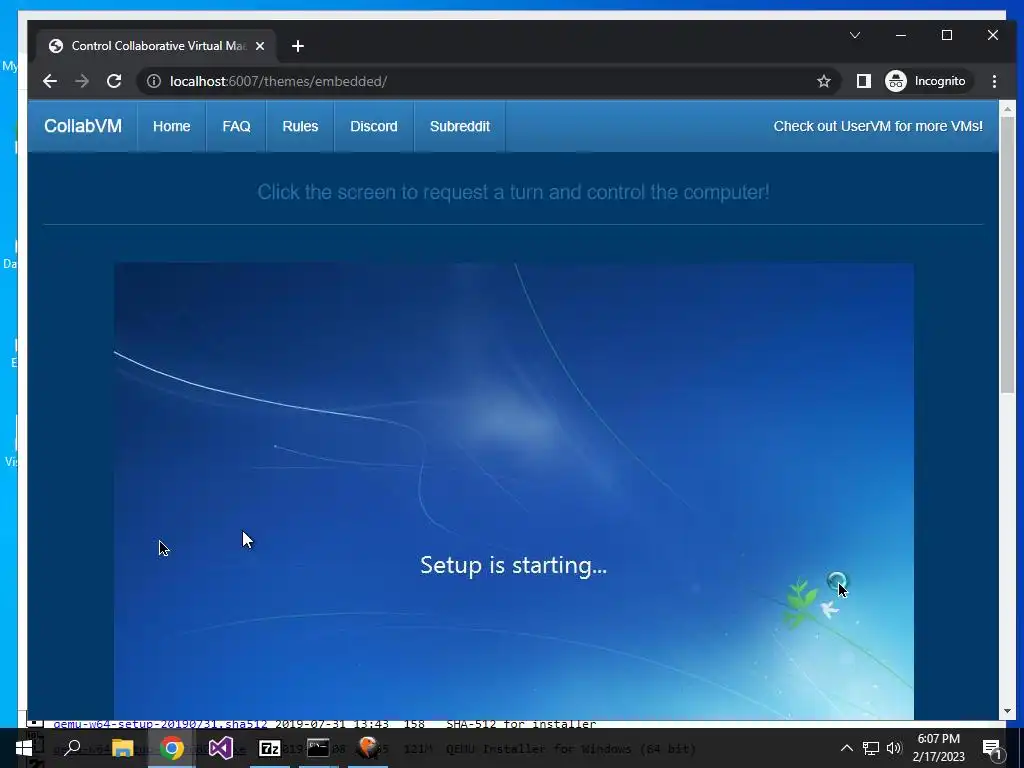This screenshot has width=1024, height=768.
Task: Close the Control Collaborative Virtual Machine tab
Action: 260,46
